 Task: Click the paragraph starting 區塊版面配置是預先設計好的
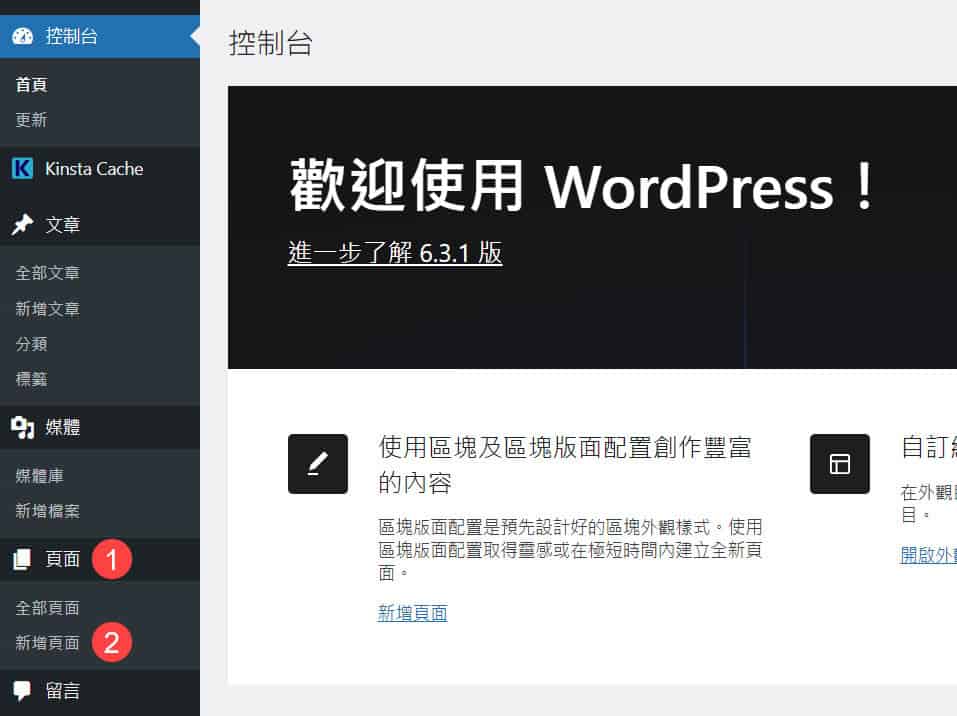point(570,550)
